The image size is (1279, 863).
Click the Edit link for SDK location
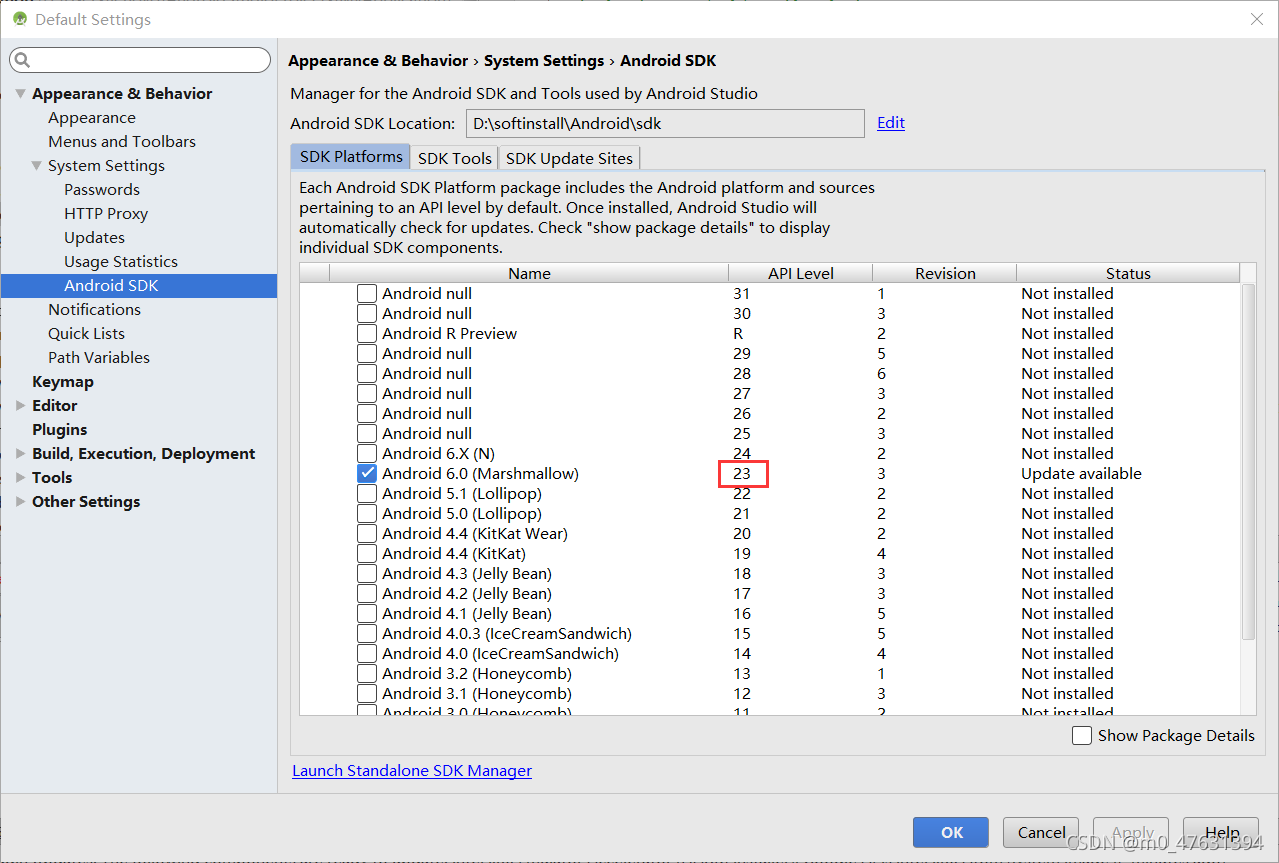(891, 123)
